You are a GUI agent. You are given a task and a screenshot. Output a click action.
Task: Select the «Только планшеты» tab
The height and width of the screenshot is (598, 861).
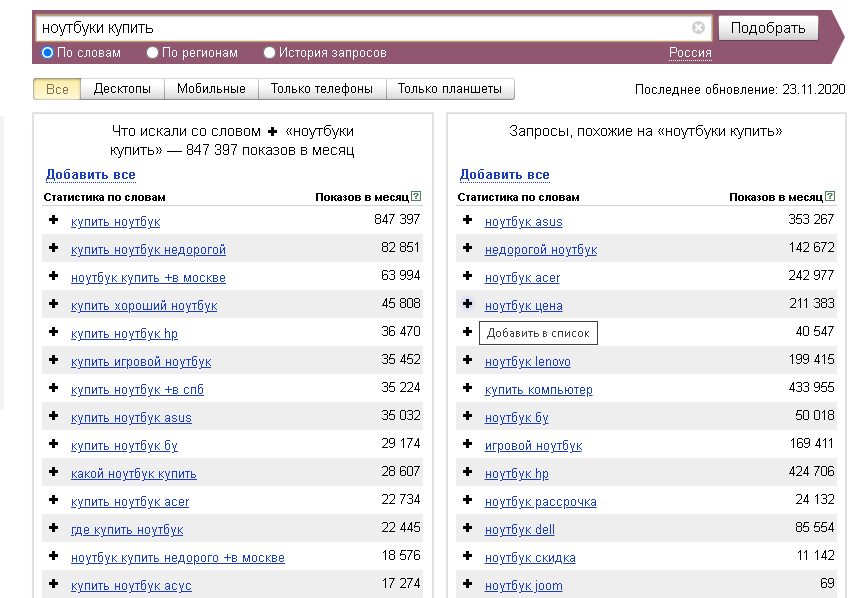pos(450,89)
